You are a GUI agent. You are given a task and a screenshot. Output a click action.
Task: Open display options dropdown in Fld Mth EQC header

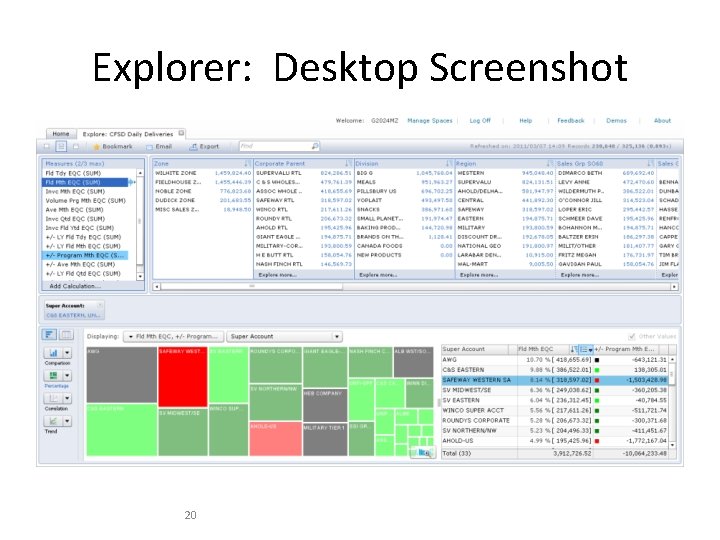tap(586, 349)
